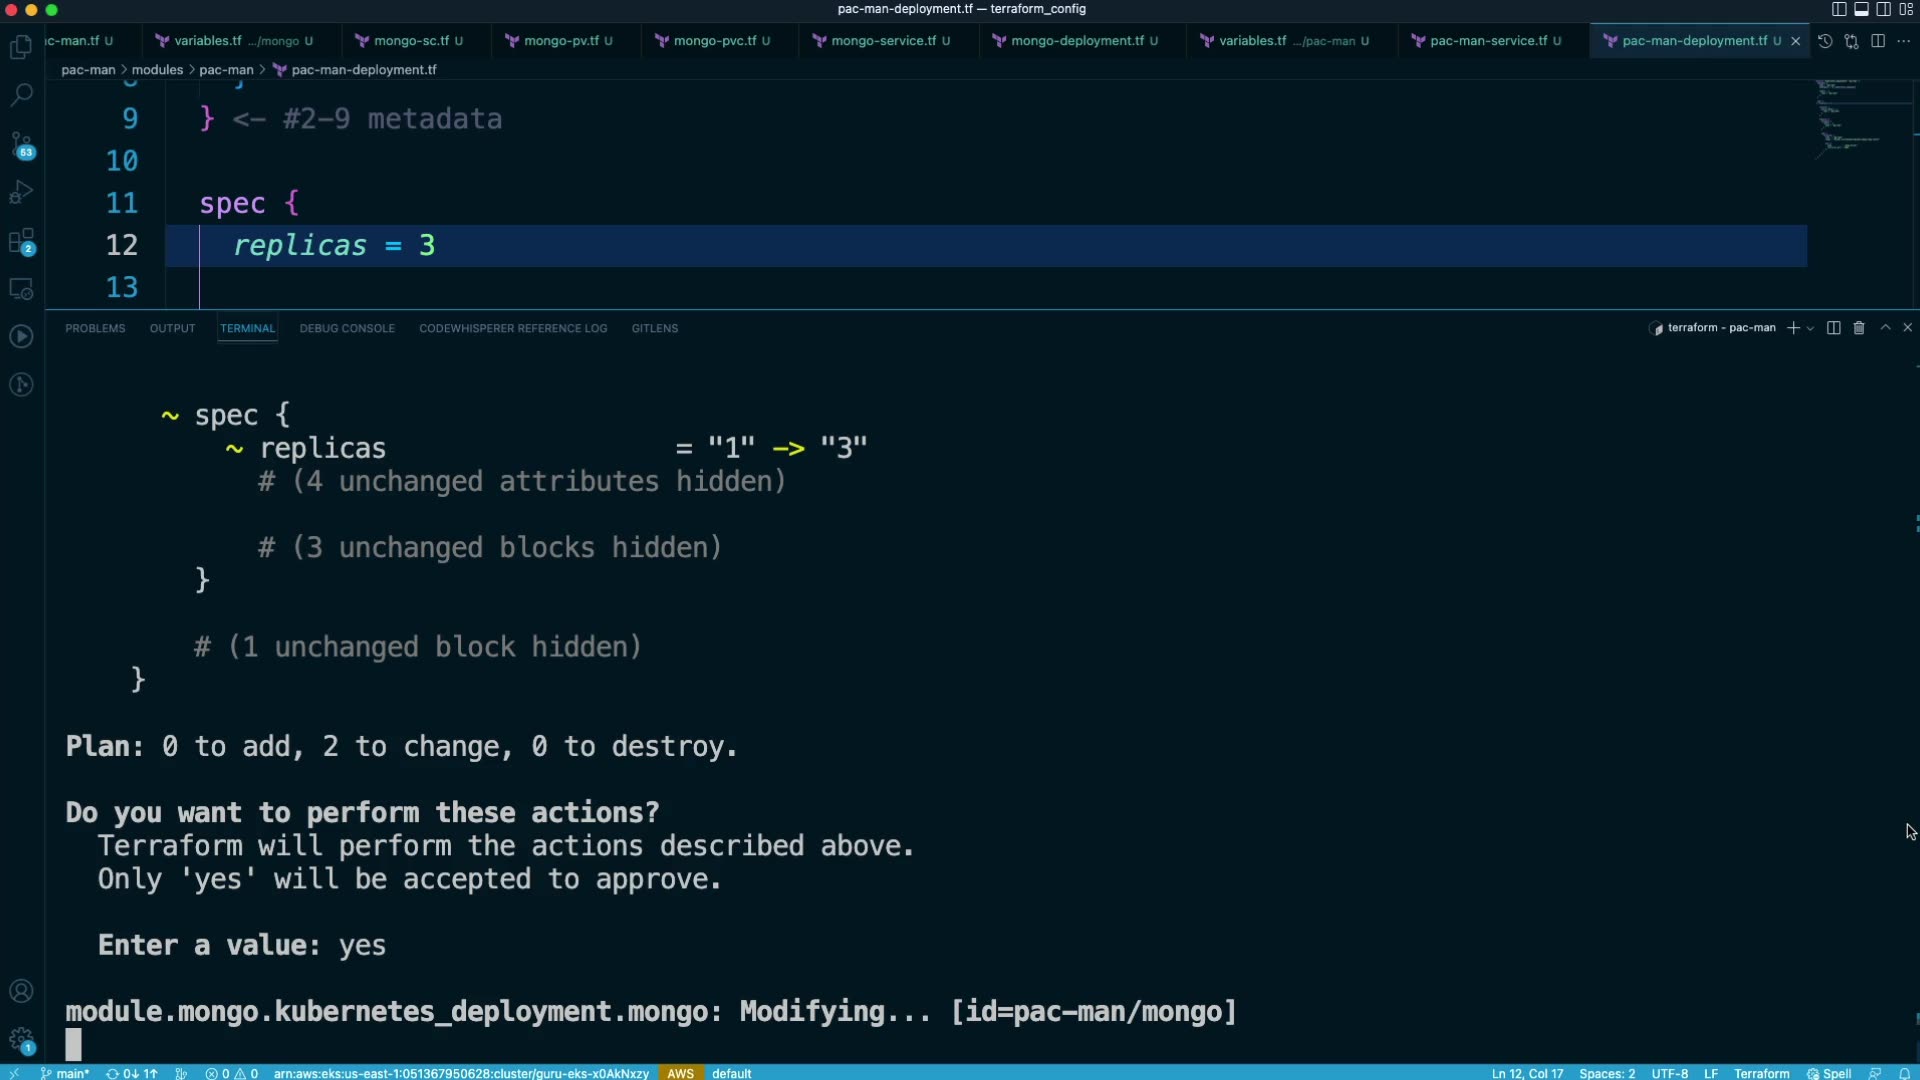Screen dimensions: 1920x1080
Task: Open Source Control with 53 changes
Action: coord(21,144)
